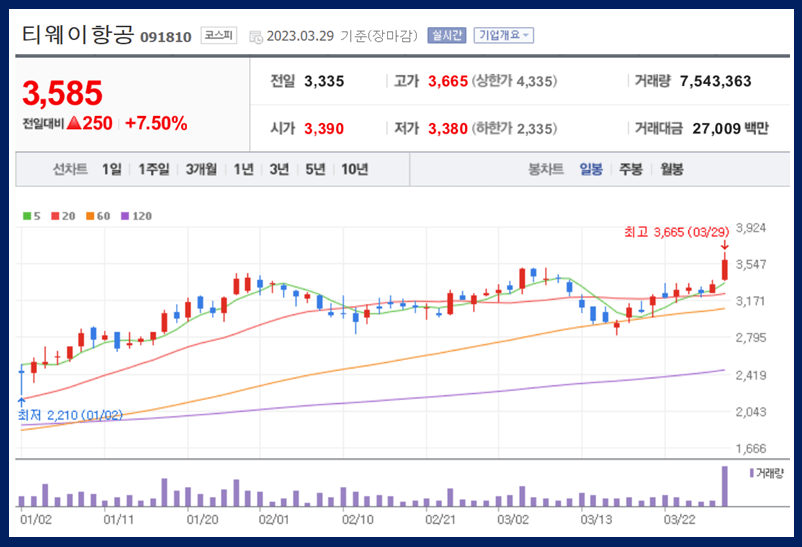Click the 전일 value 3,335

point(324,81)
